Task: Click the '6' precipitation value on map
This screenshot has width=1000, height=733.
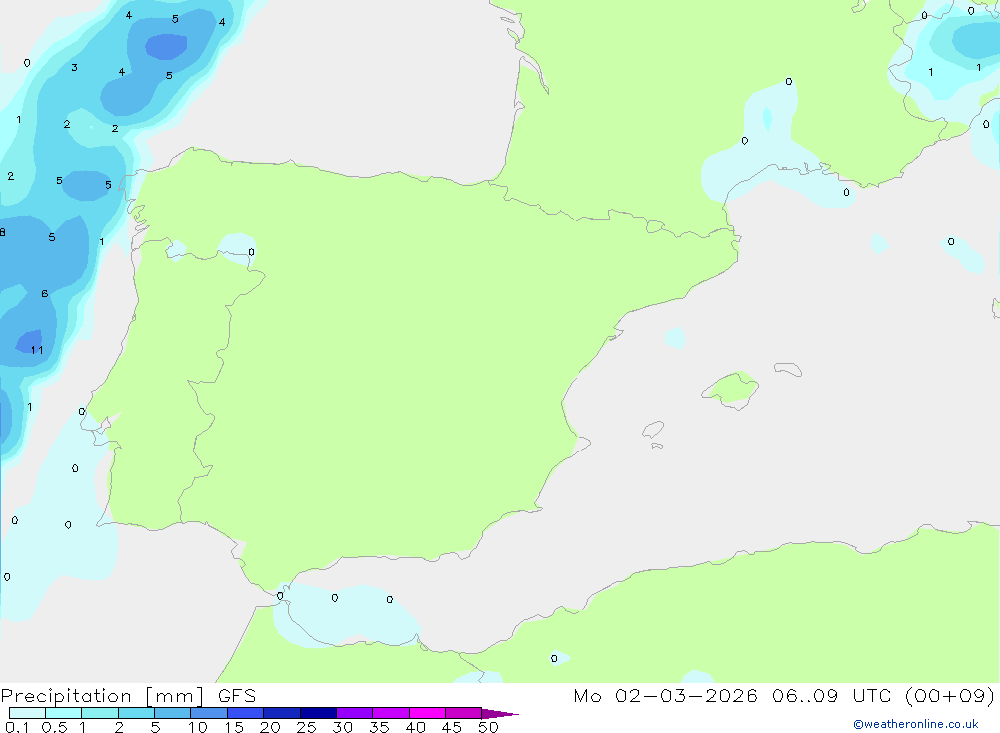Action: [x=45, y=293]
